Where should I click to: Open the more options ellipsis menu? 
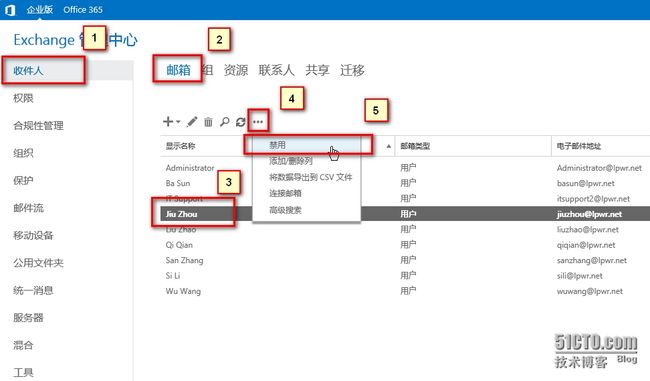258,121
